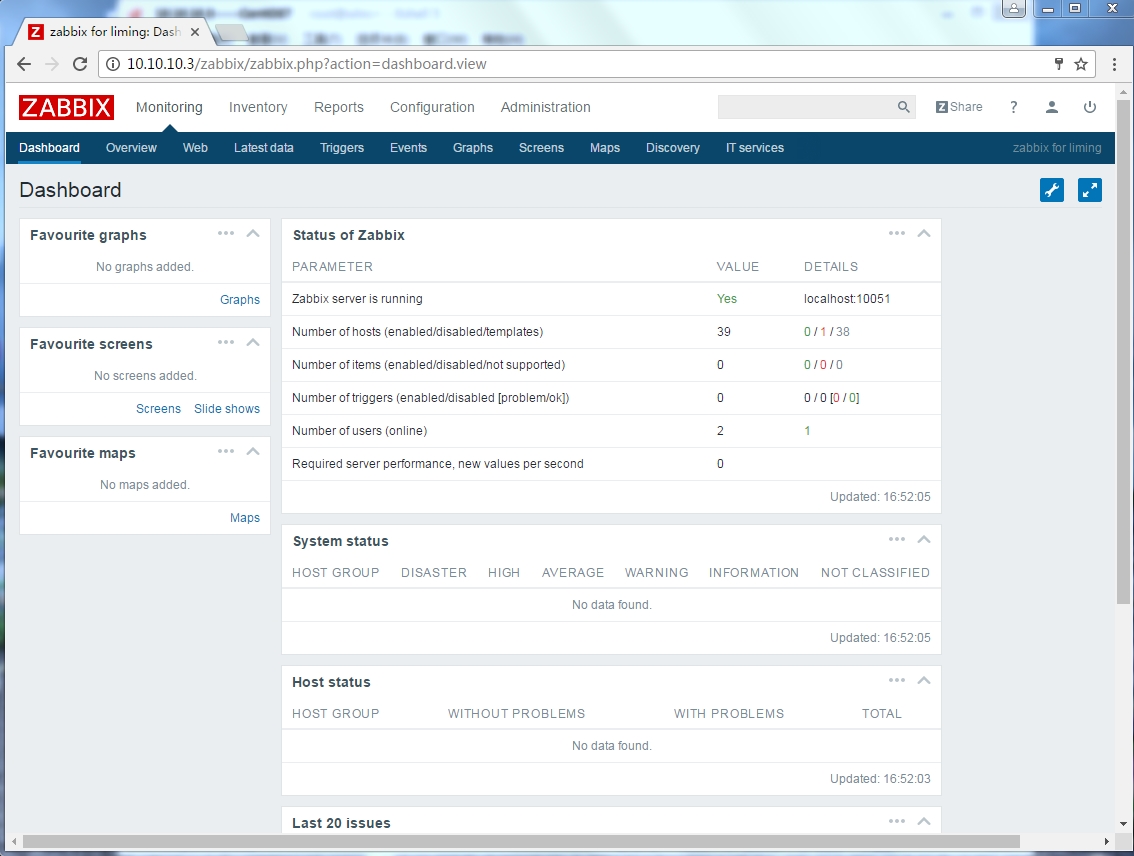1134x856 pixels.
Task: Reload the page in browser
Action: click(x=80, y=64)
